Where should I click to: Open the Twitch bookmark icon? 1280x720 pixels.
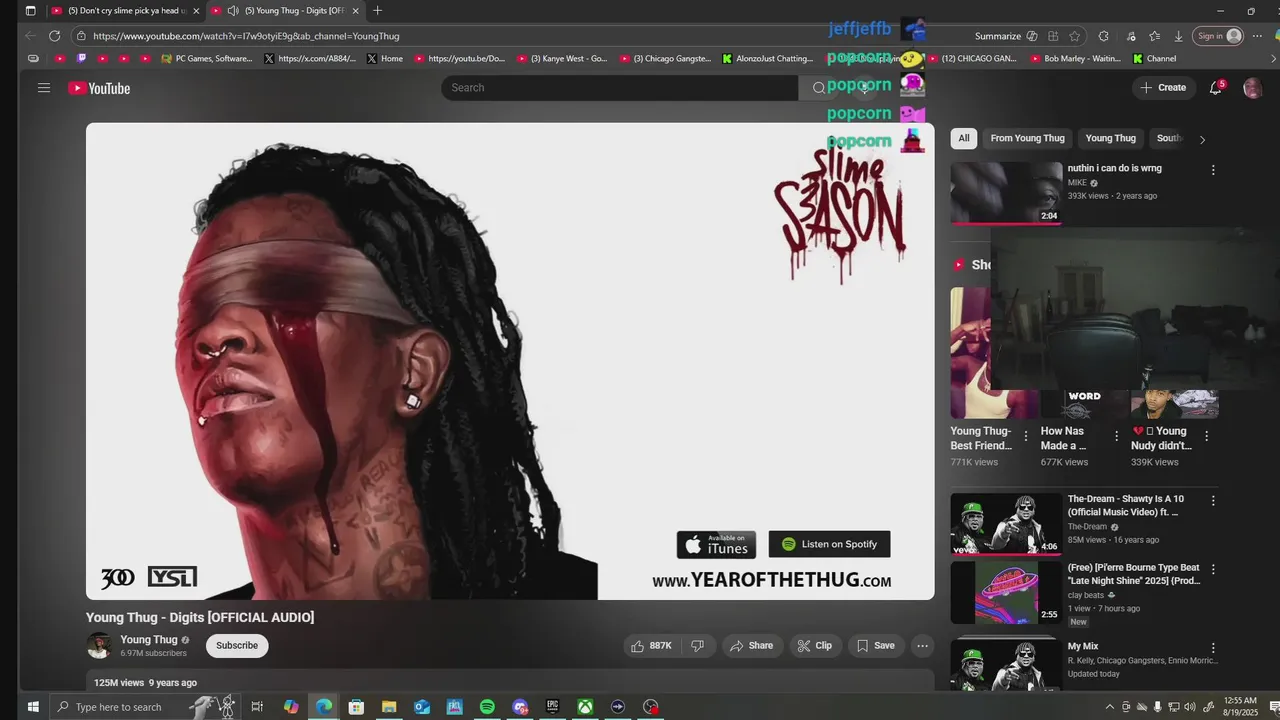pyautogui.click(x=82, y=59)
